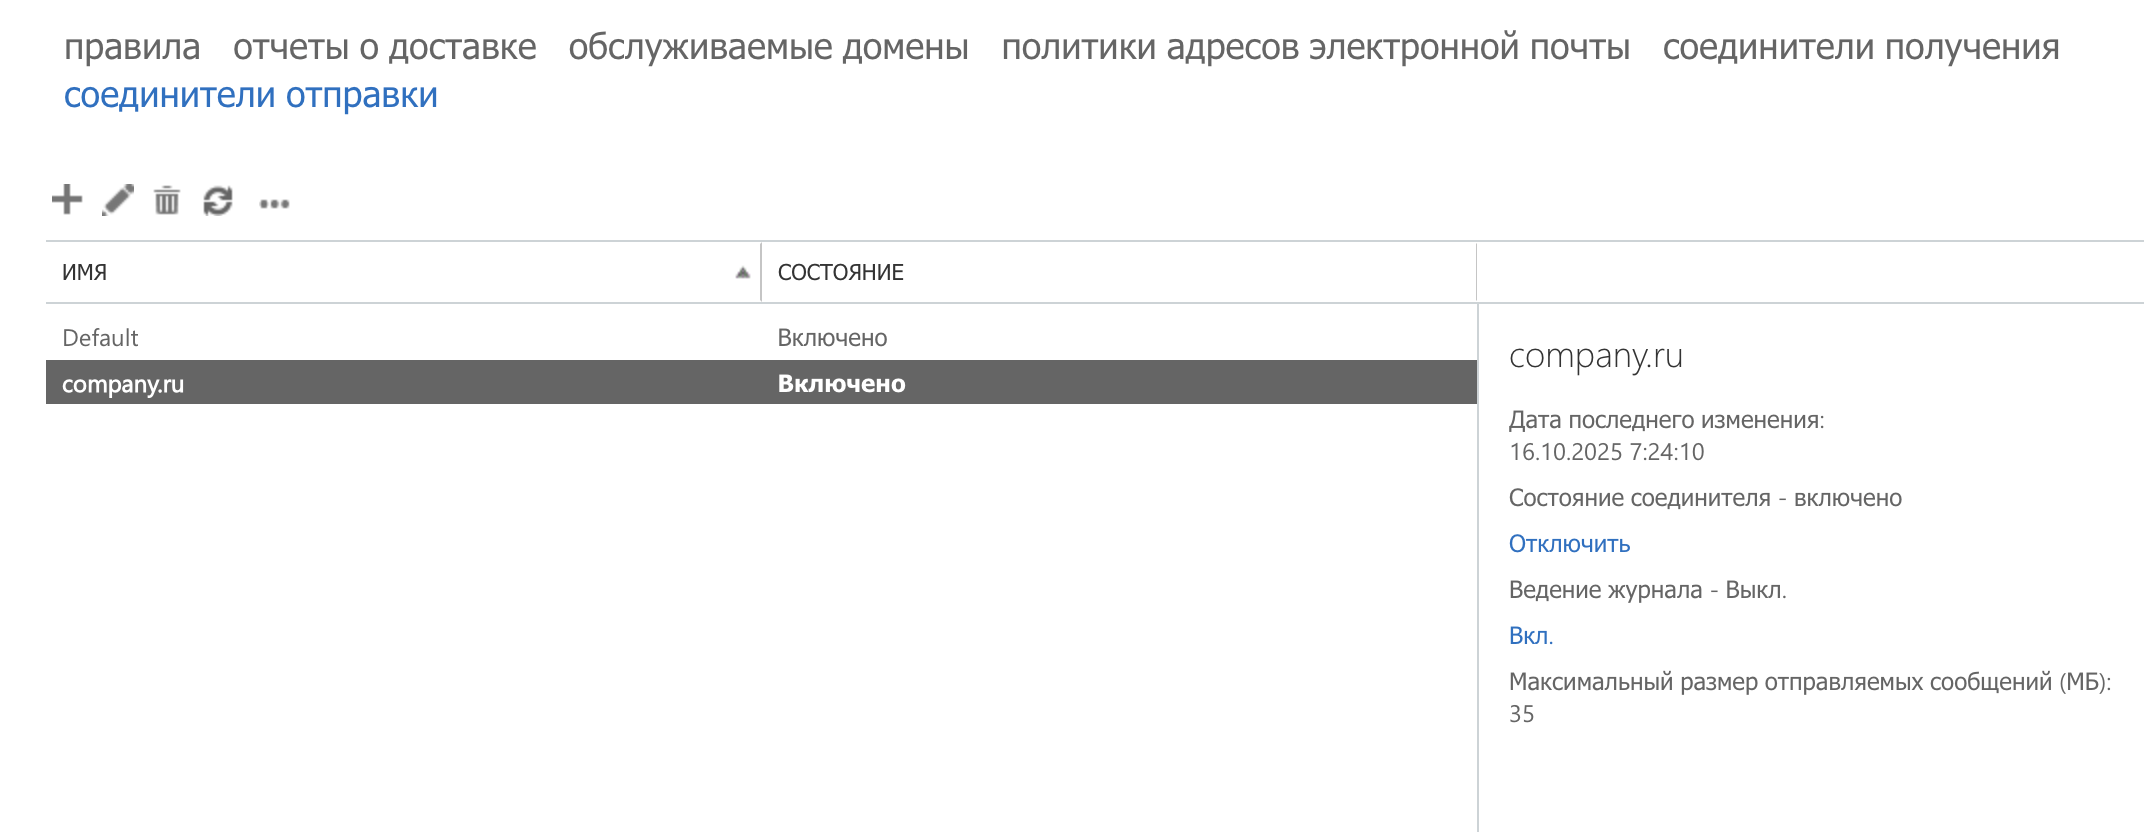Image resolution: width=2144 pixels, height=832 pixels.
Task: Open обслуживаемые домены tab
Action: [x=768, y=47]
